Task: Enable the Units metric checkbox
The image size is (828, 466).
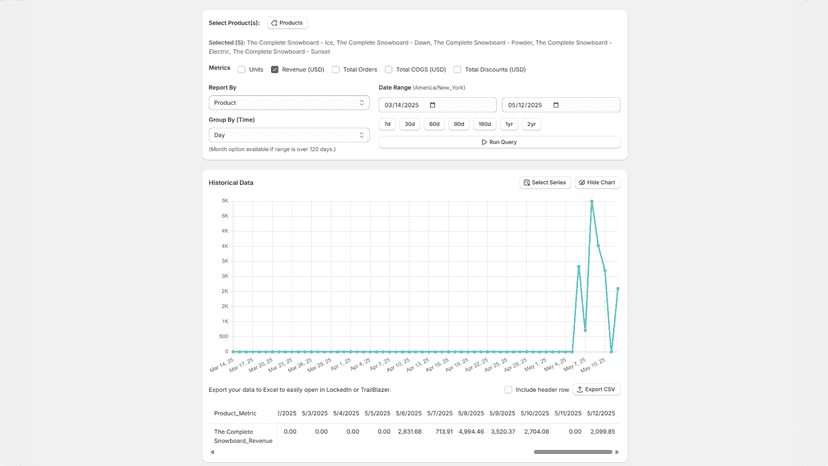Action: [241, 69]
